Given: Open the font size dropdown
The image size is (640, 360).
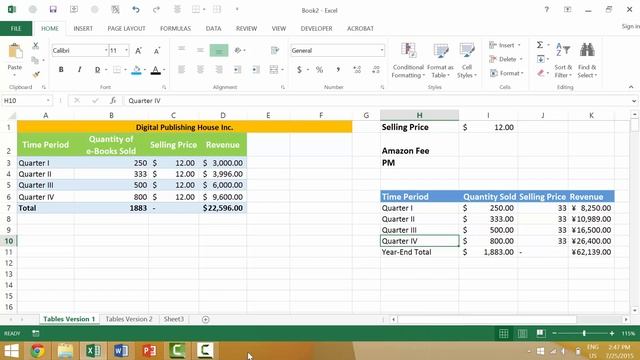Looking at the screenshot, I should point(127,51).
